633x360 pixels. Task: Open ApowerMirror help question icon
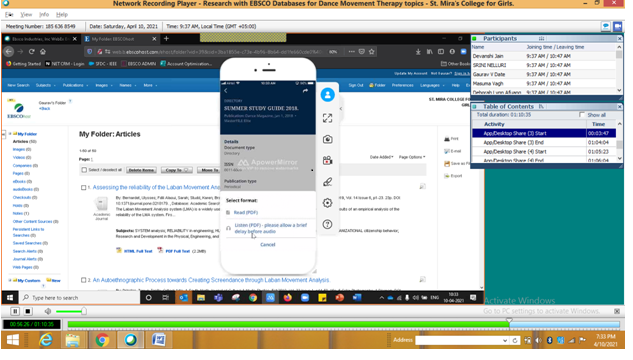pos(327,224)
